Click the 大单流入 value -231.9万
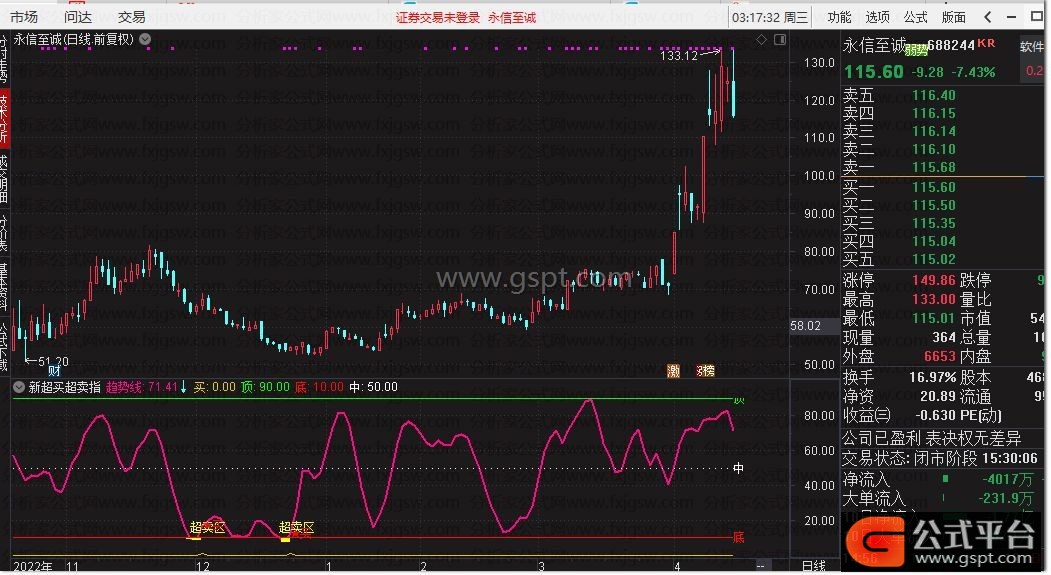Viewport: 1051px width, 575px height. (1007, 499)
